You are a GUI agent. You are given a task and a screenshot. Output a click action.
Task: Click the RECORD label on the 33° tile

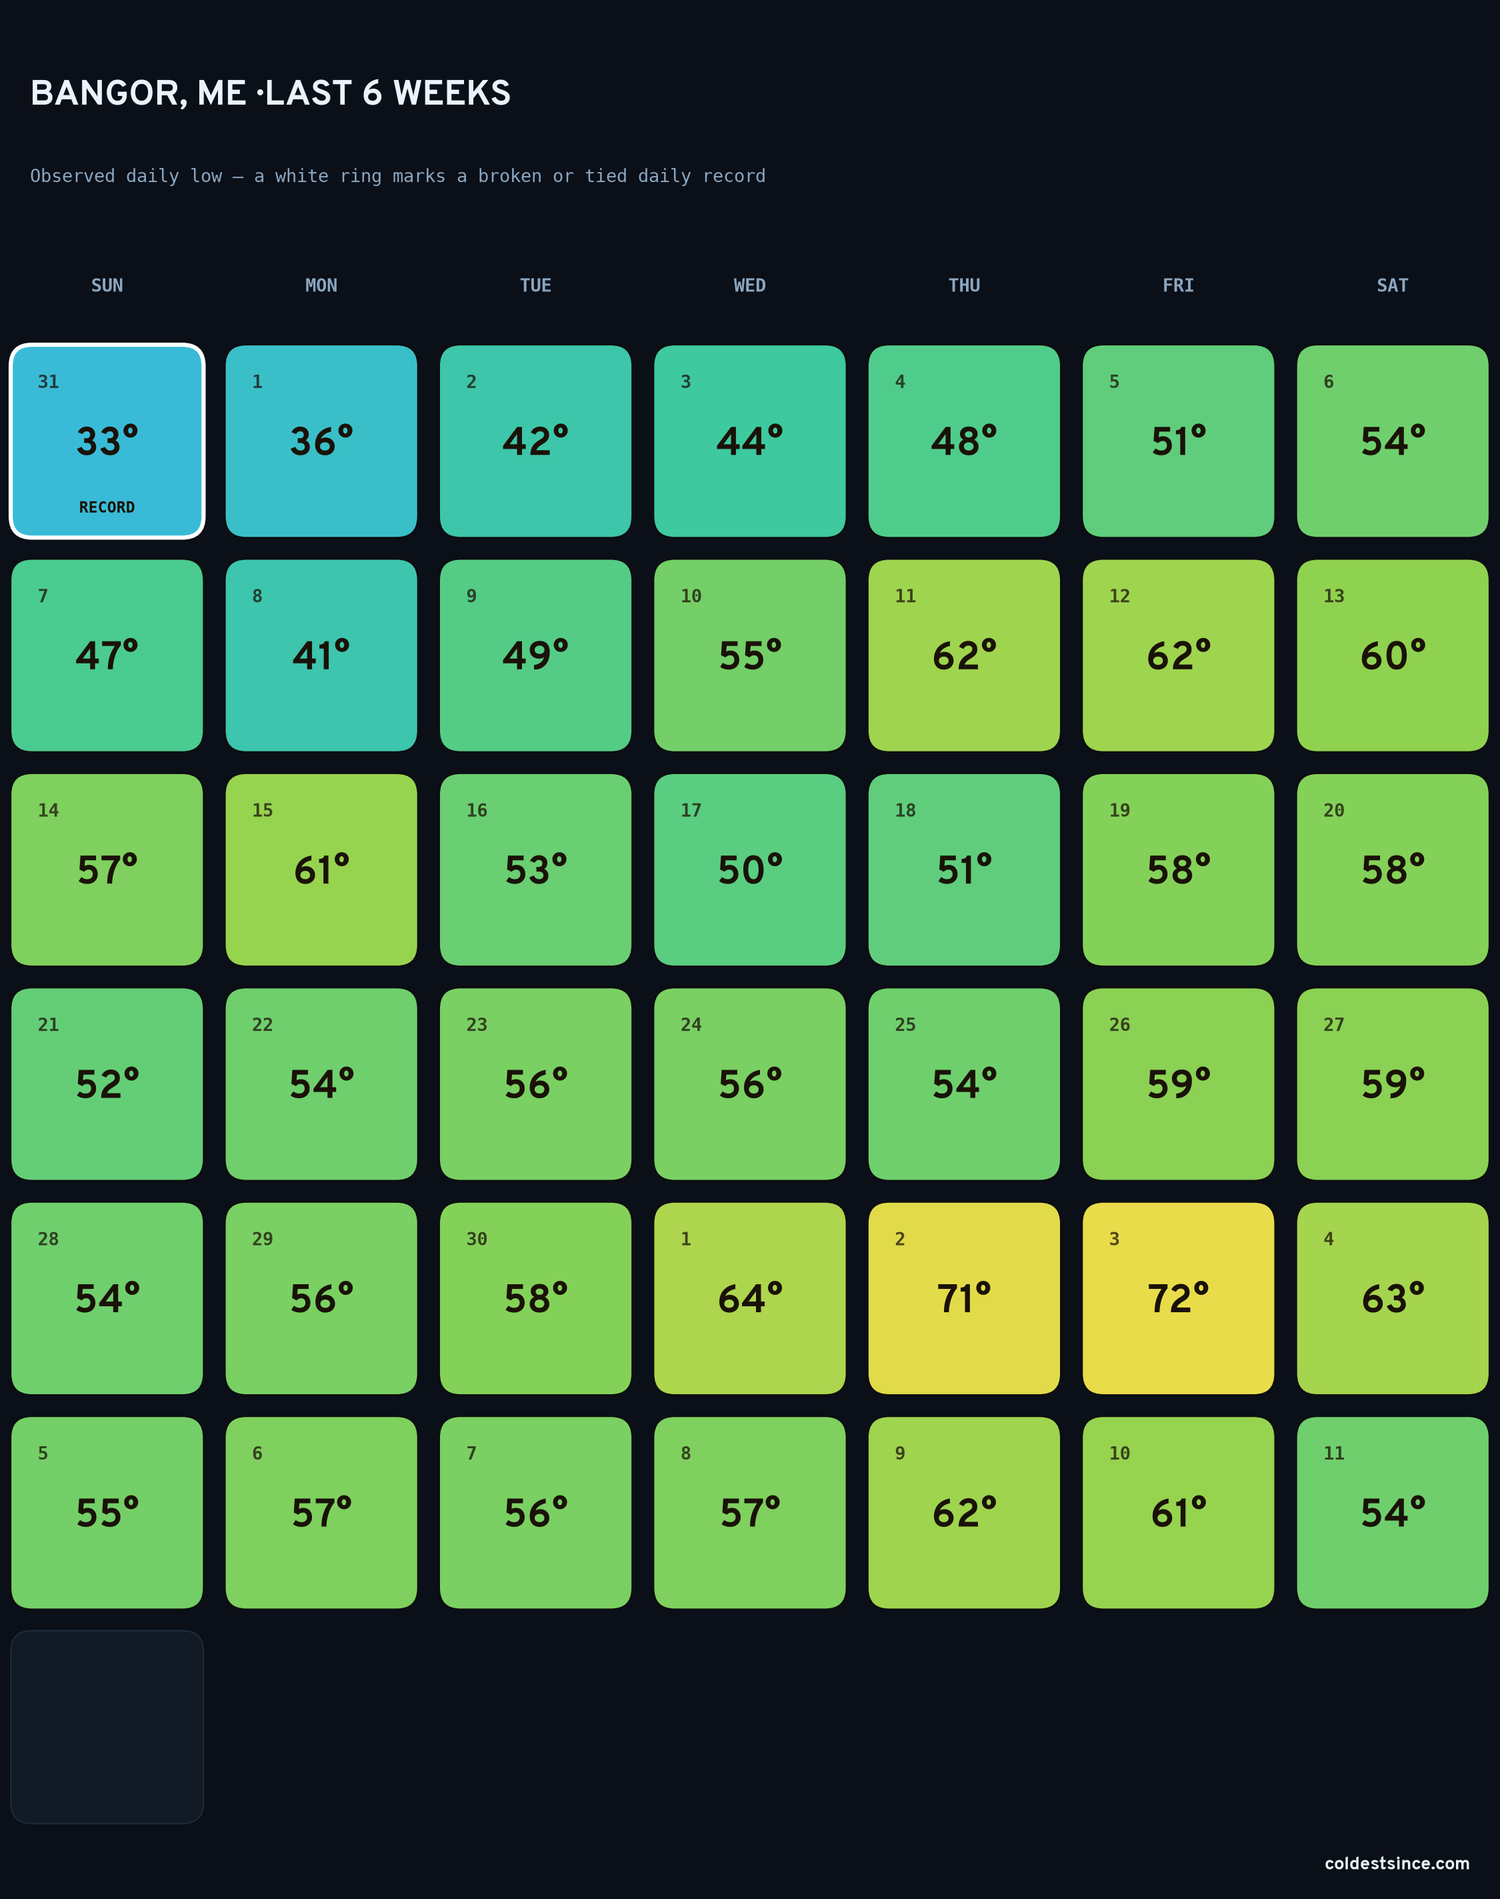[x=107, y=507]
